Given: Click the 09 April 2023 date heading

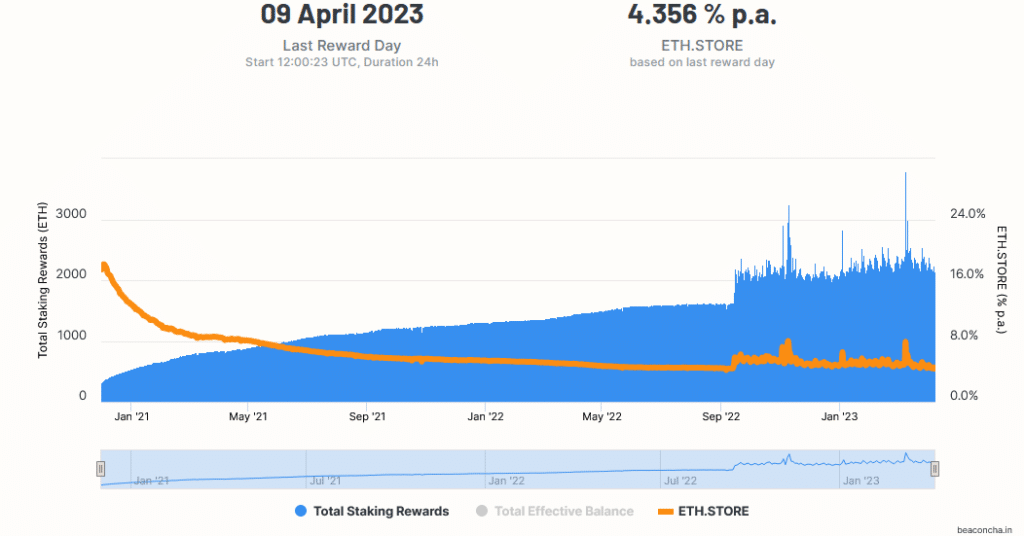Looking at the screenshot, I should (341, 15).
